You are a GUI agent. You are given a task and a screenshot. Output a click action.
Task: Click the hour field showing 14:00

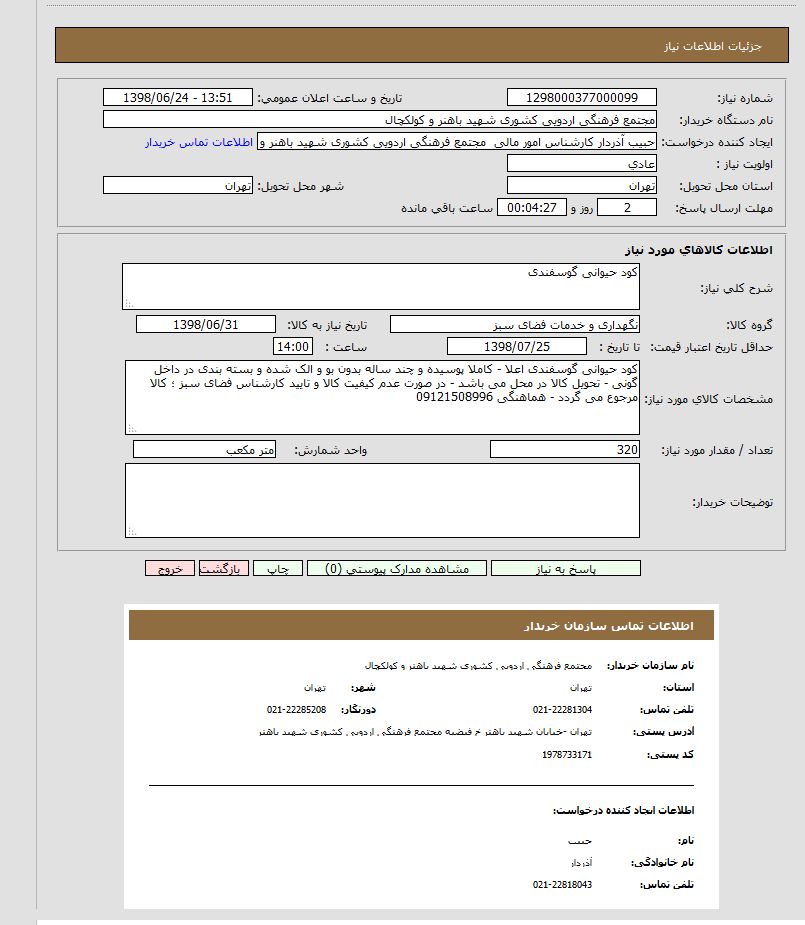click(x=292, y=346)
